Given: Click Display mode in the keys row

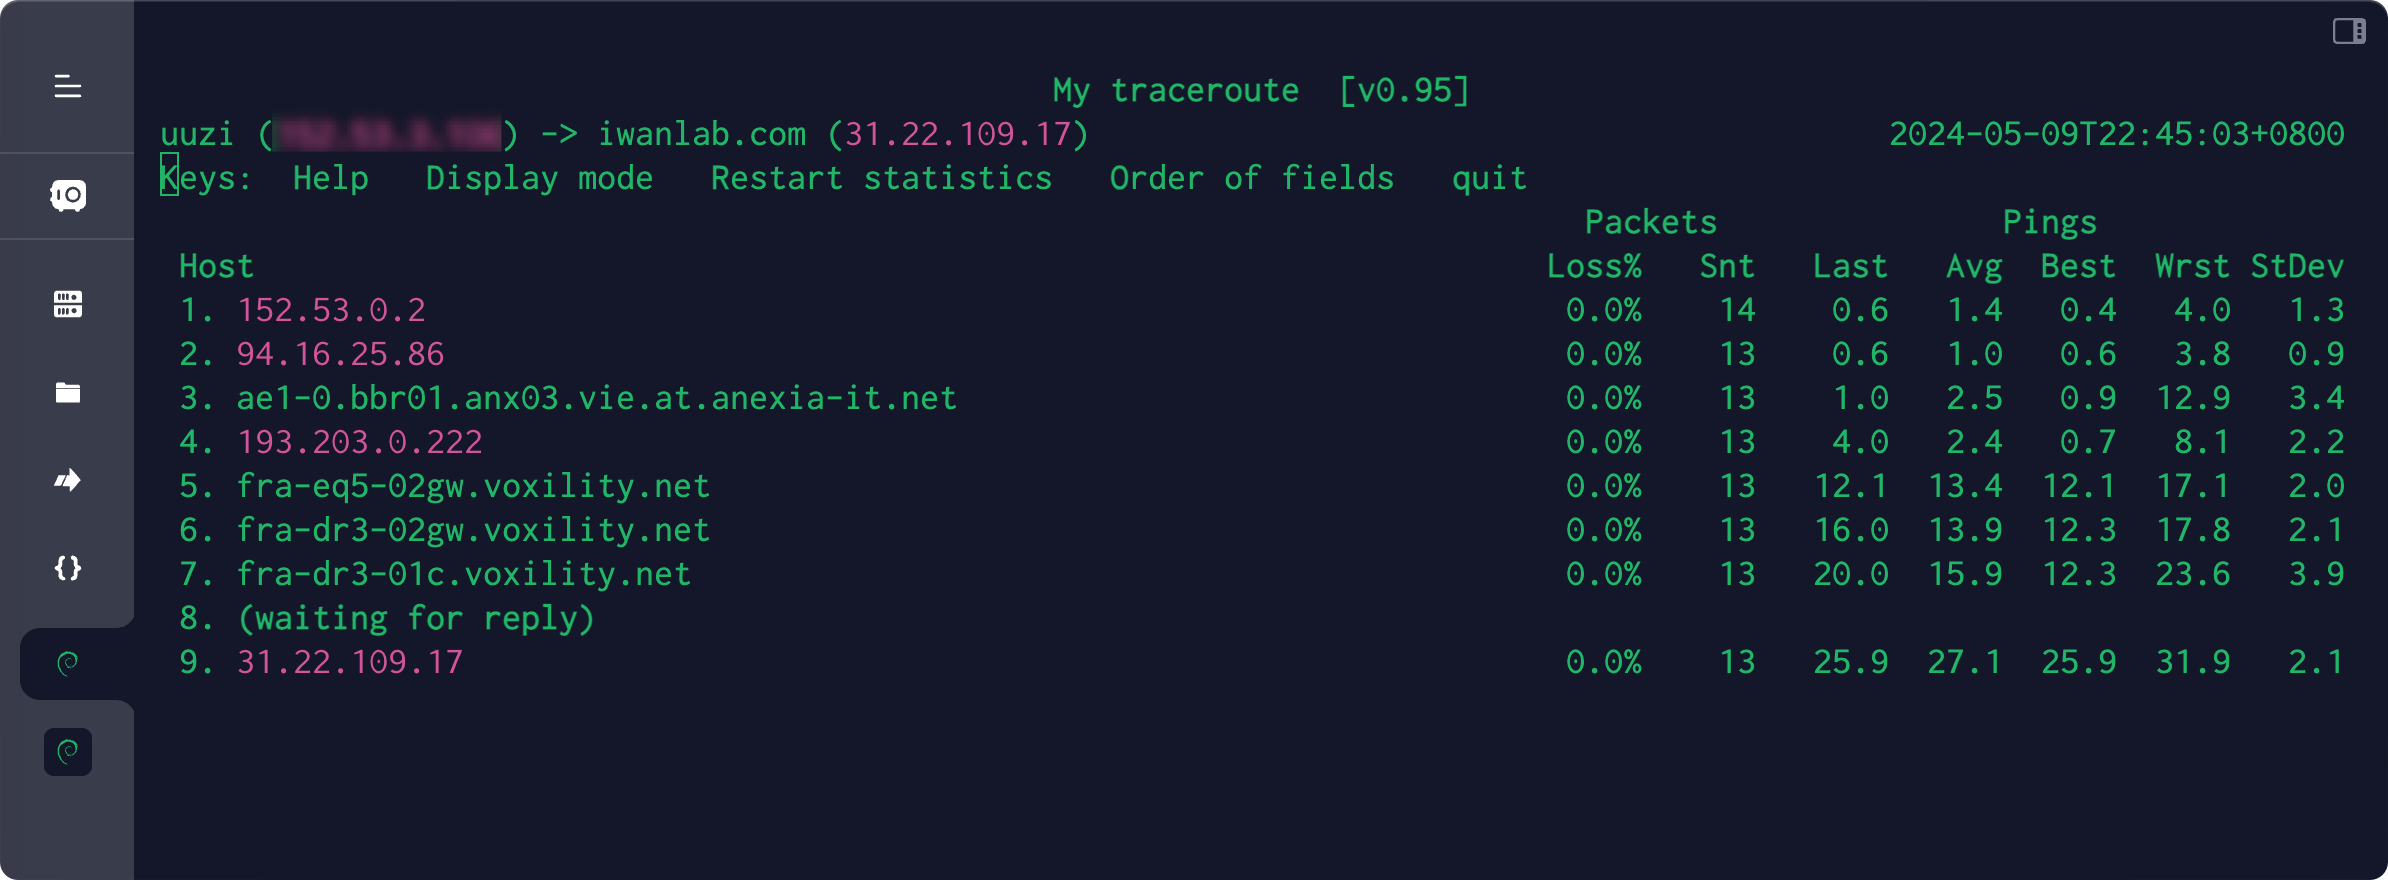Looking at the screenshot, I should coord(539,178).
